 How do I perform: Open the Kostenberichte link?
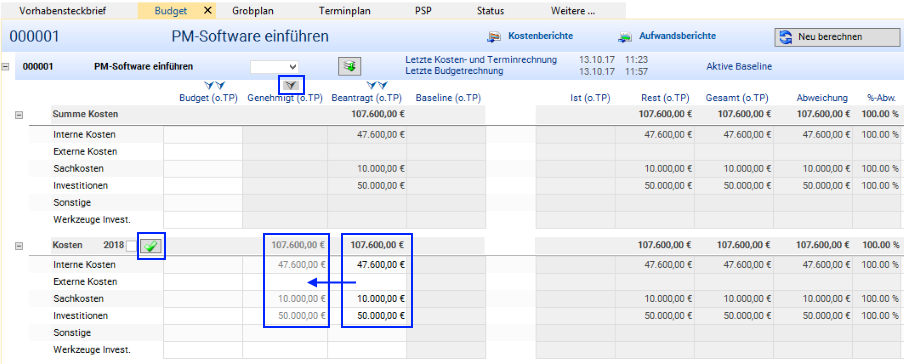coord(540,36)
